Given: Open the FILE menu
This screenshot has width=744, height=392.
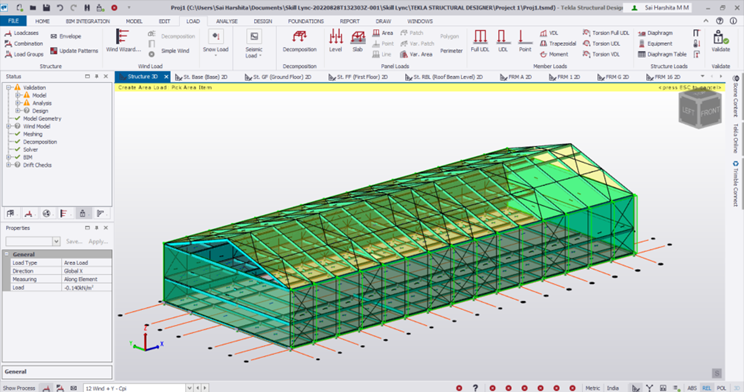Looking at the screenshot, I should (13, 21).
